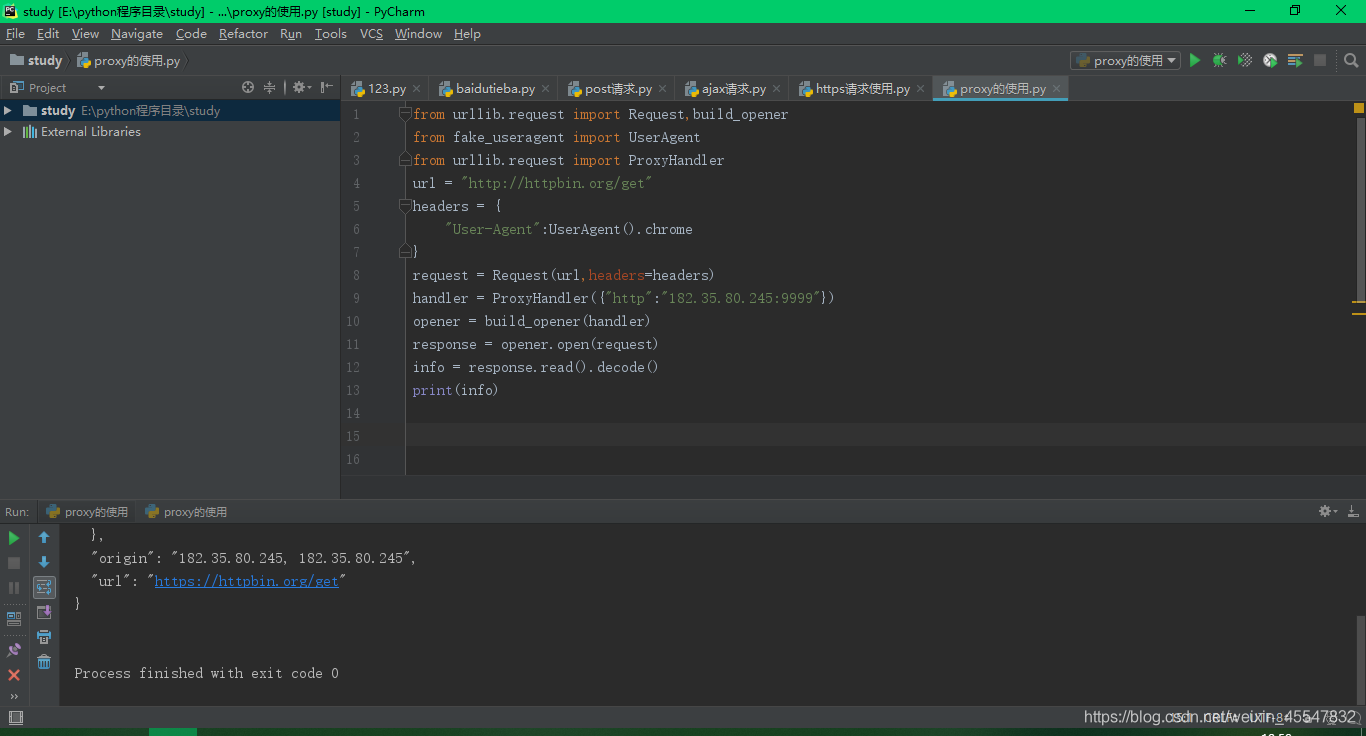Click the print(info) line of code

click(455, 390)
